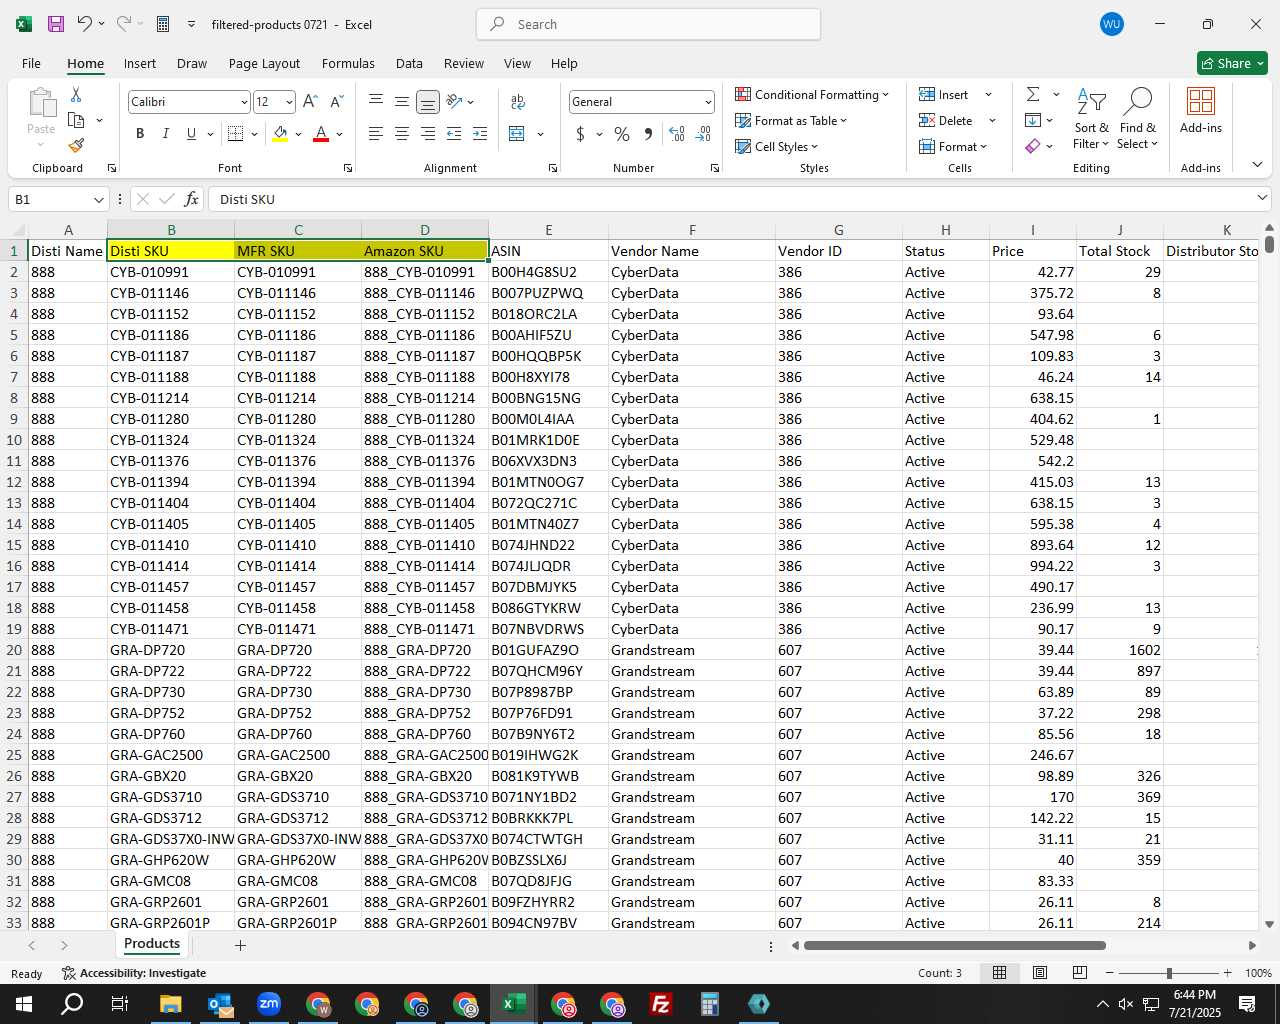Viewport: 1280px width, 1024px height.
Task: Increase decimal places
Action: pos(677,134)
